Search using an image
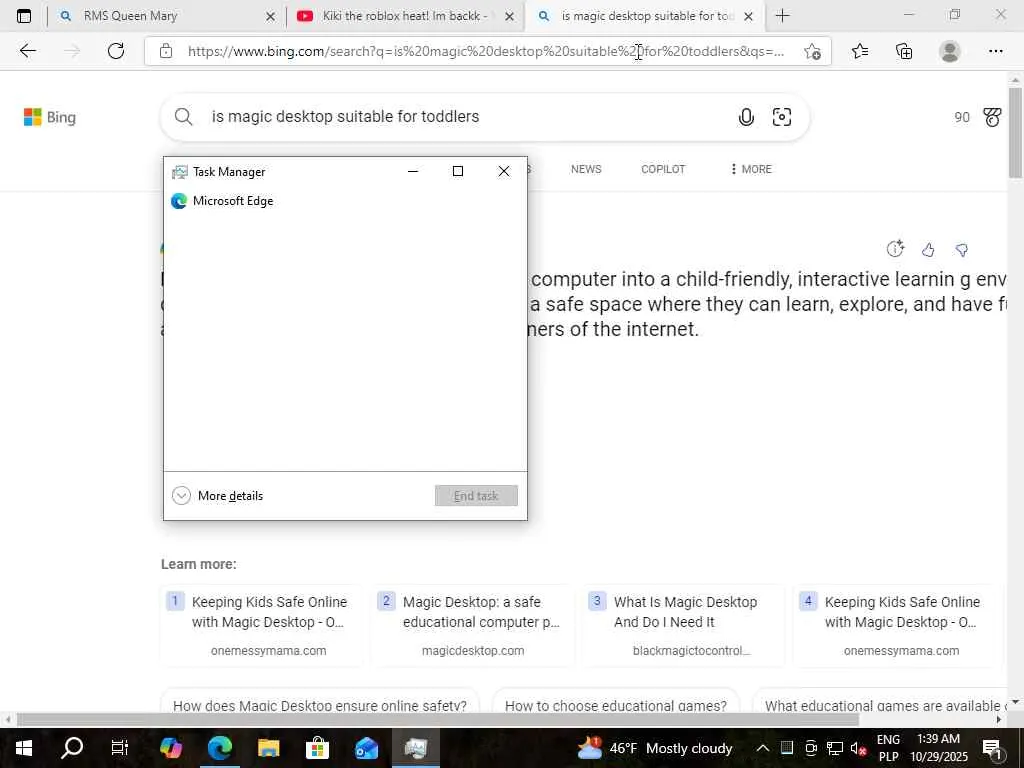This screenshot has height=768, width=1024. [782, 117]
